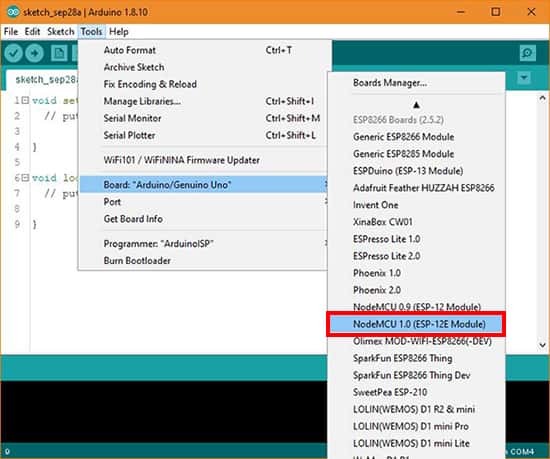Select LOLIN(WEMOS) D1 mini Pro

point(416,426)
